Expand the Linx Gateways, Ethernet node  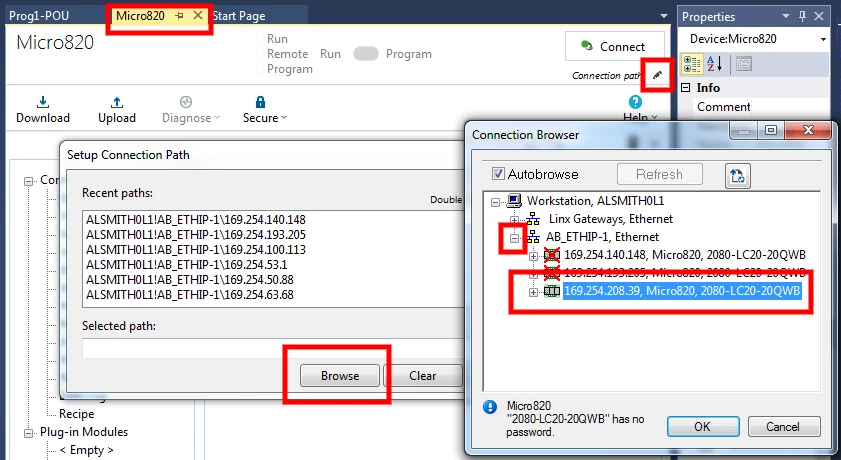(x=514, y=220)
